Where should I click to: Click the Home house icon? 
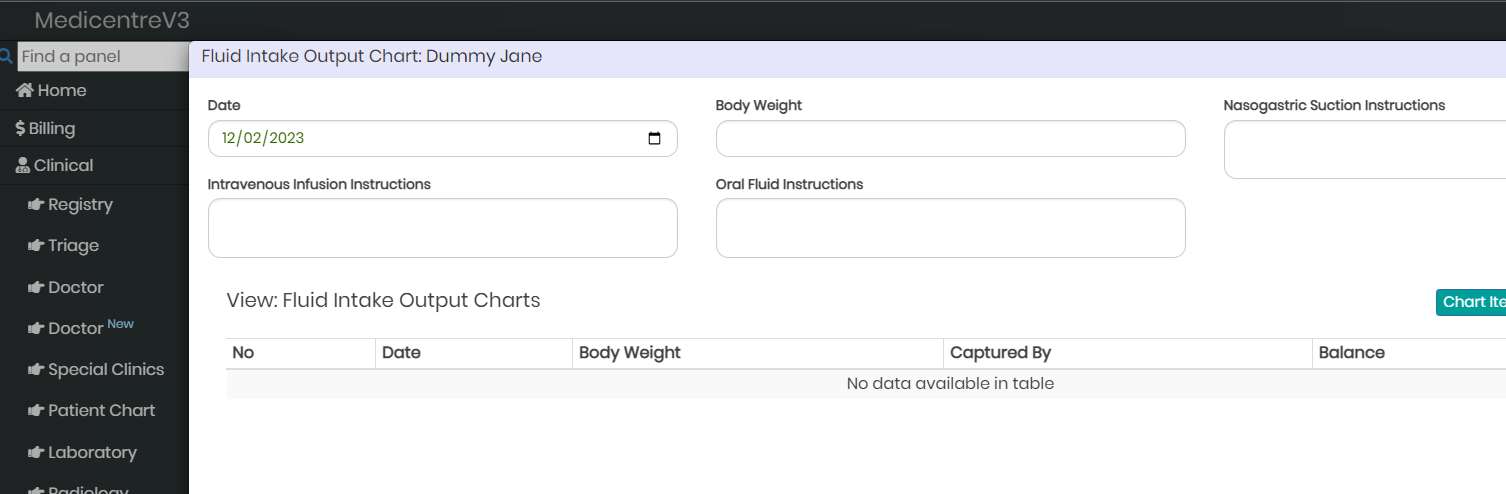25,90
